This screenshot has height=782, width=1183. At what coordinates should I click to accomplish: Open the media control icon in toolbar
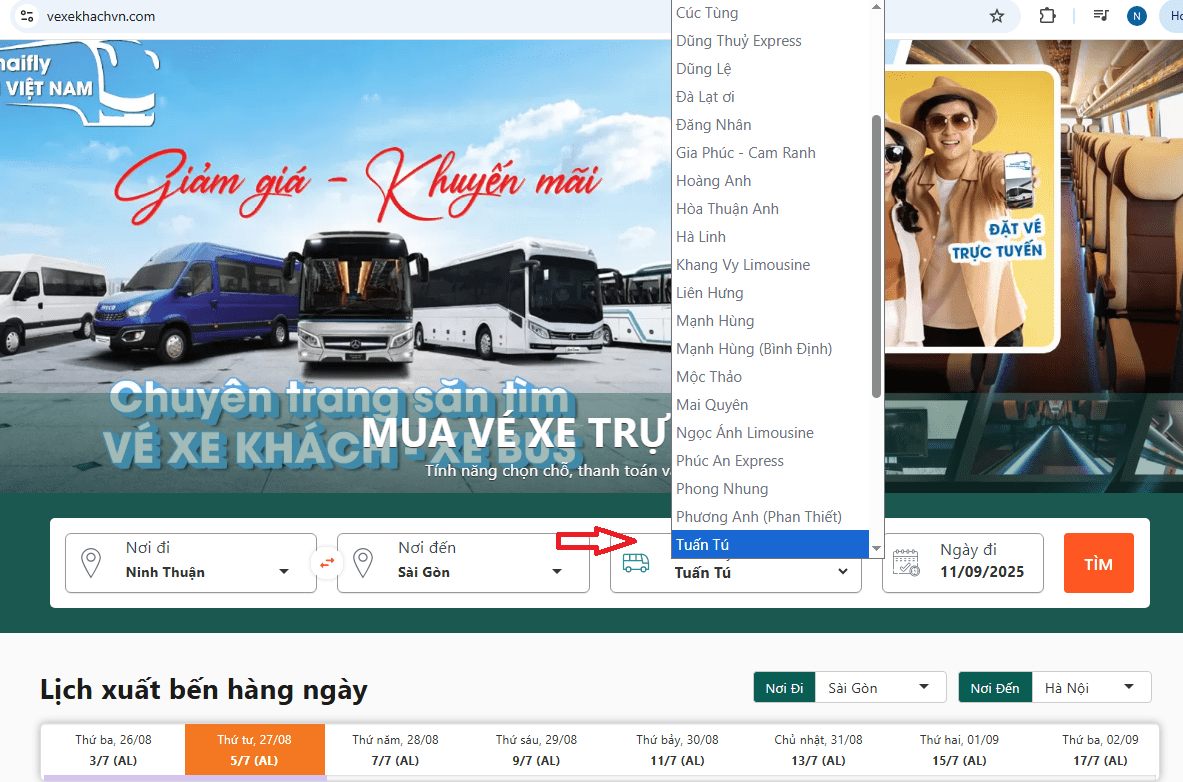1101,16
